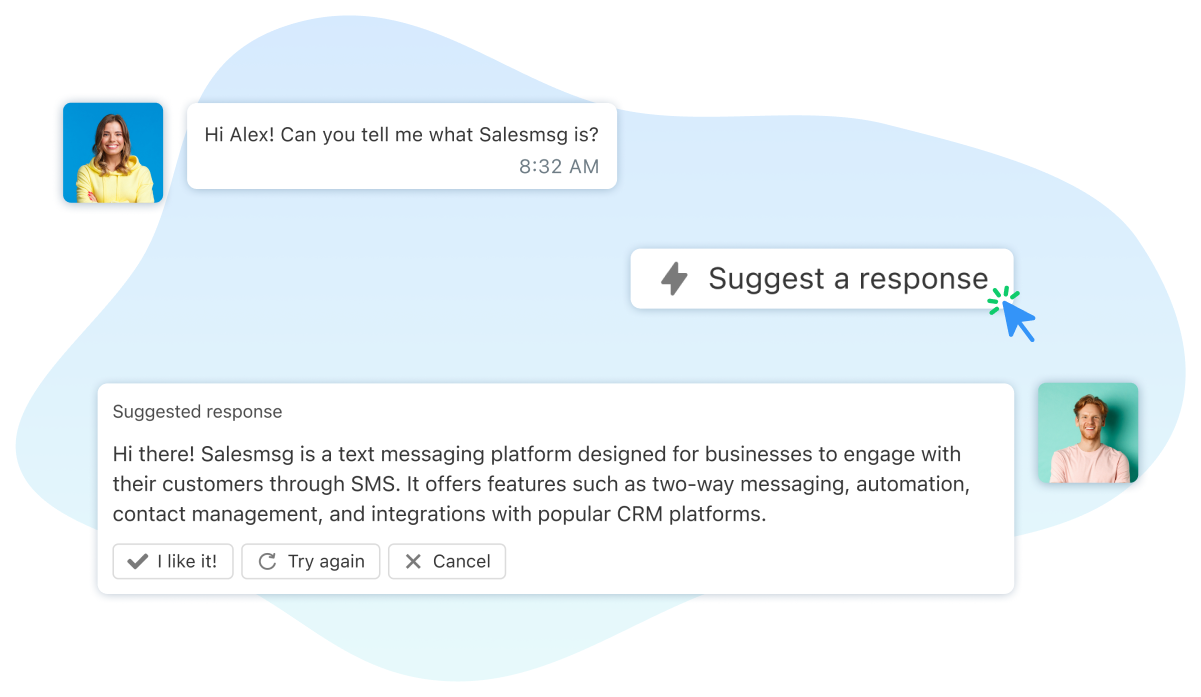
Task: Activate the Suggest a response button
Action: [x=820, y=278]
